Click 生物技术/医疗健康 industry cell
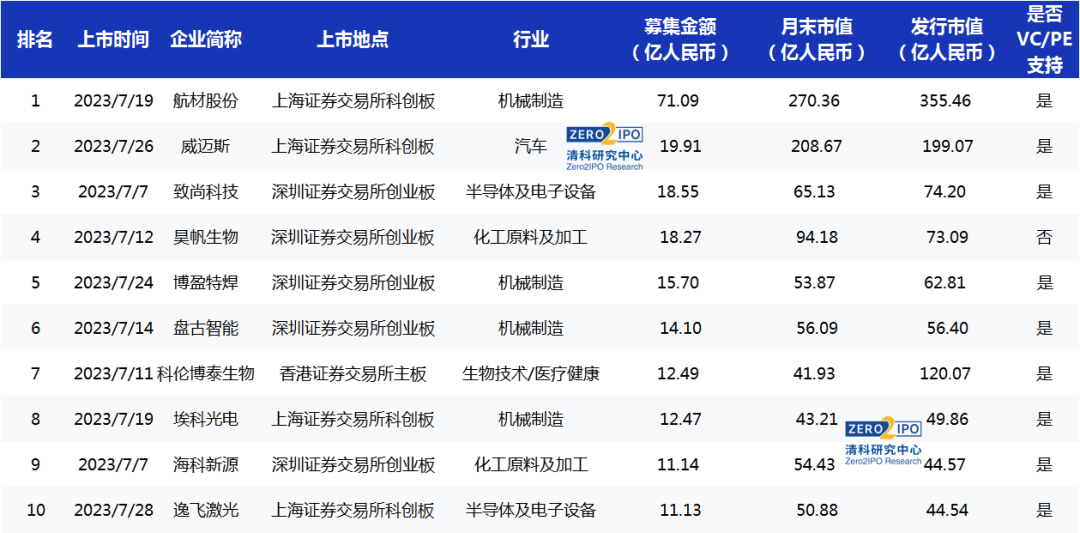Image resolution: width=1080 pixels, height=533 pixels. 531,374
